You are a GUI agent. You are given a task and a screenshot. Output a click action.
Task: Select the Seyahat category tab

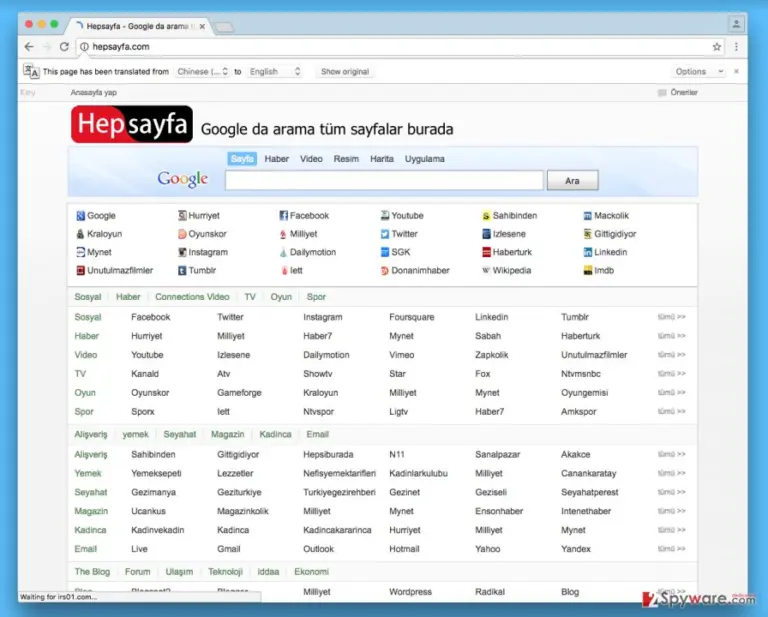pyautogui.click(x=180, y=434)
